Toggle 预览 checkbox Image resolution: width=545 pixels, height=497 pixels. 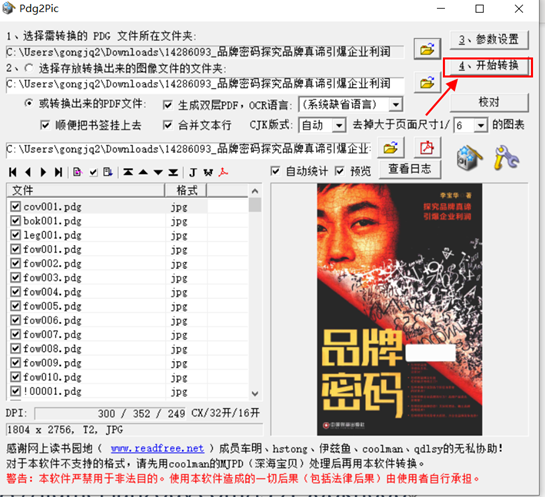[x=340, y=171]
